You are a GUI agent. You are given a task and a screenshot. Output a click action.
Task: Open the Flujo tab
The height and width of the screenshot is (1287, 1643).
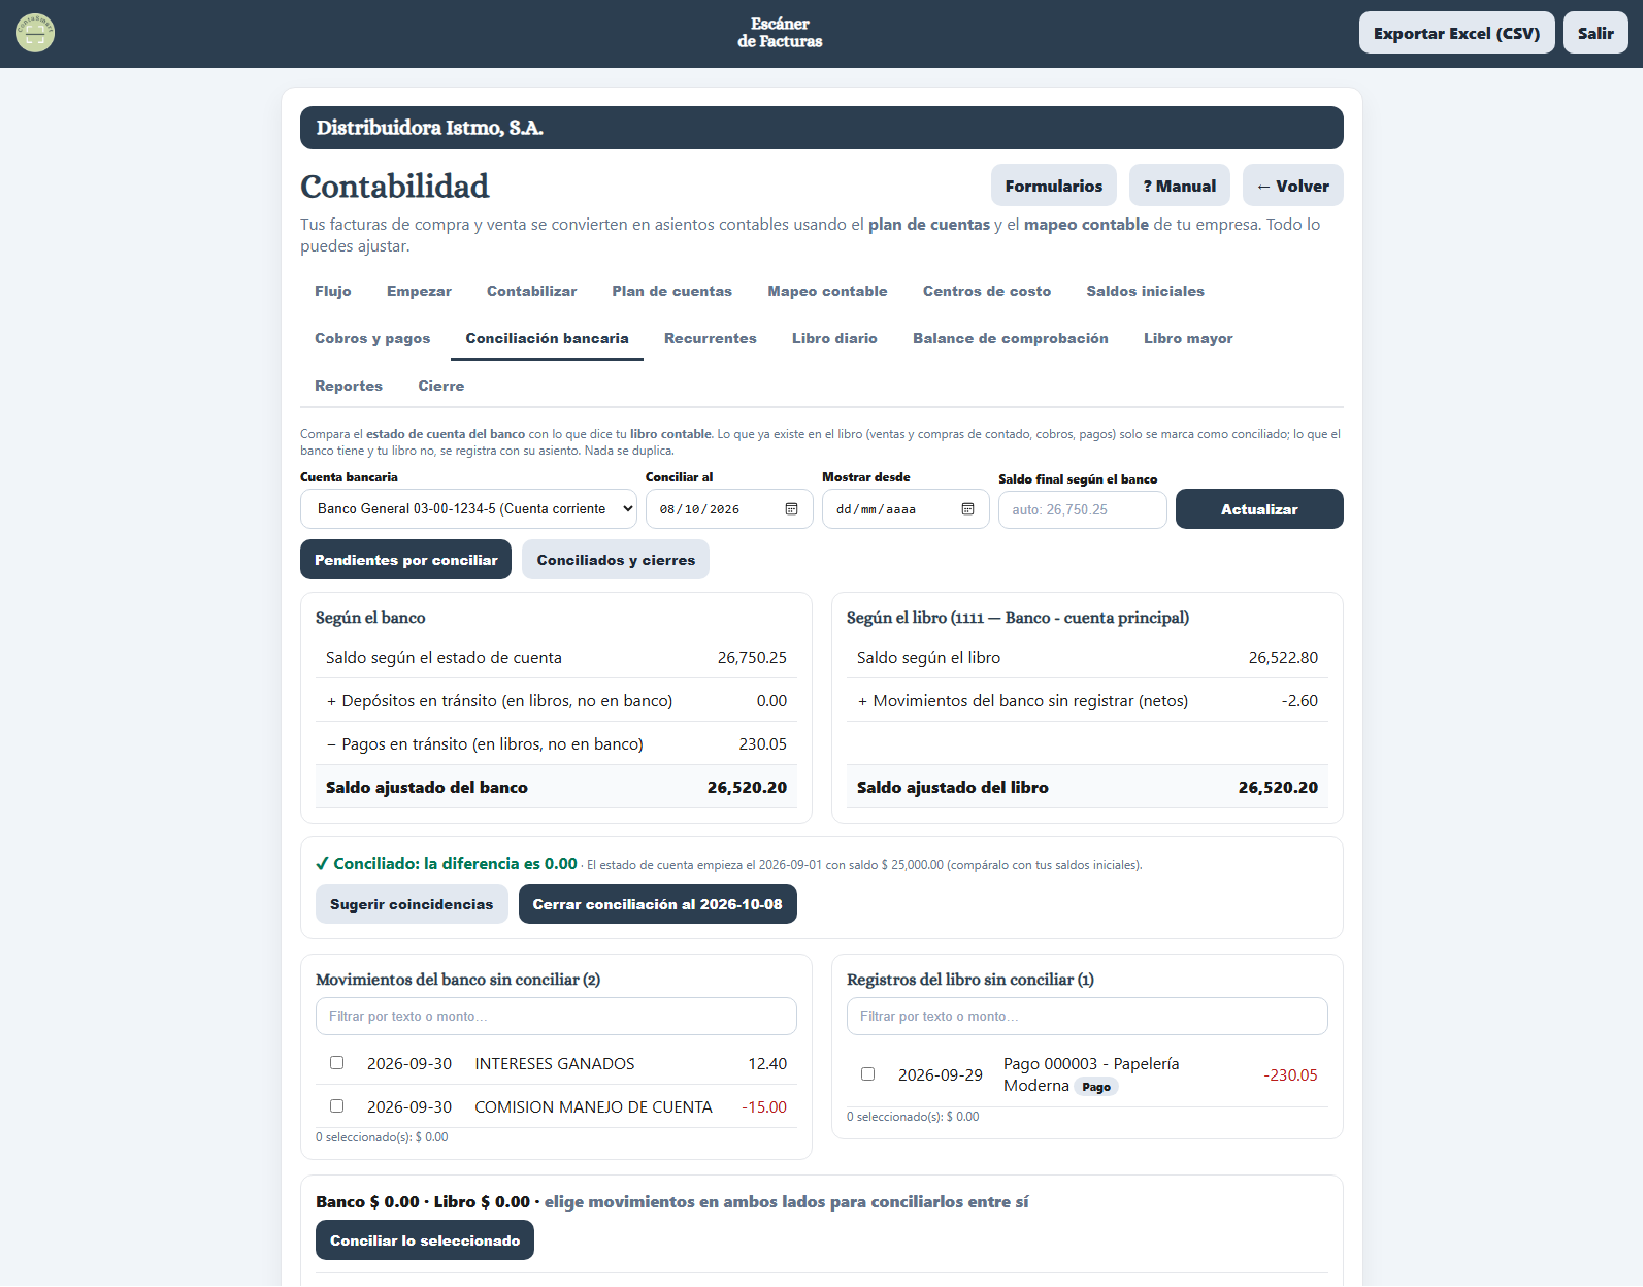333,291
